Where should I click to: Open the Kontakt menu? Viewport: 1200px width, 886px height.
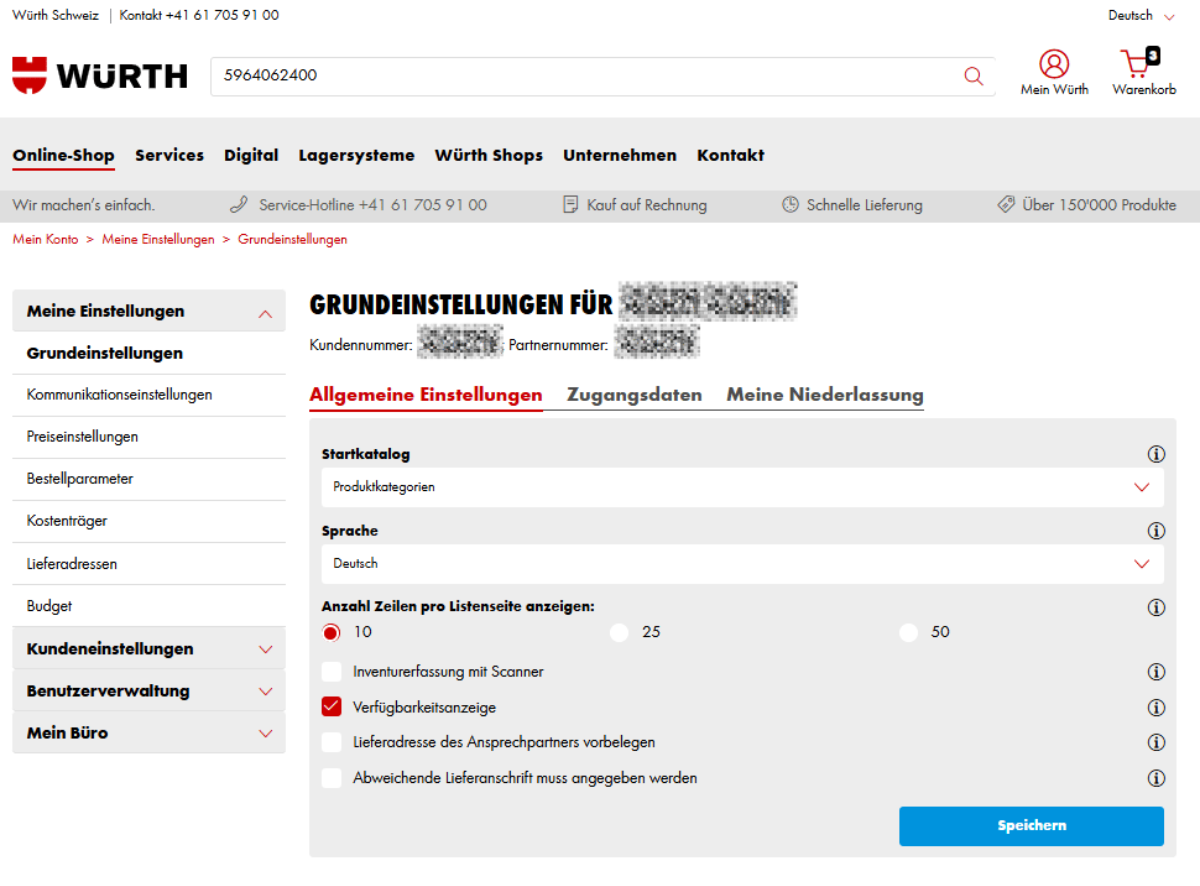[x=731, y=155]
